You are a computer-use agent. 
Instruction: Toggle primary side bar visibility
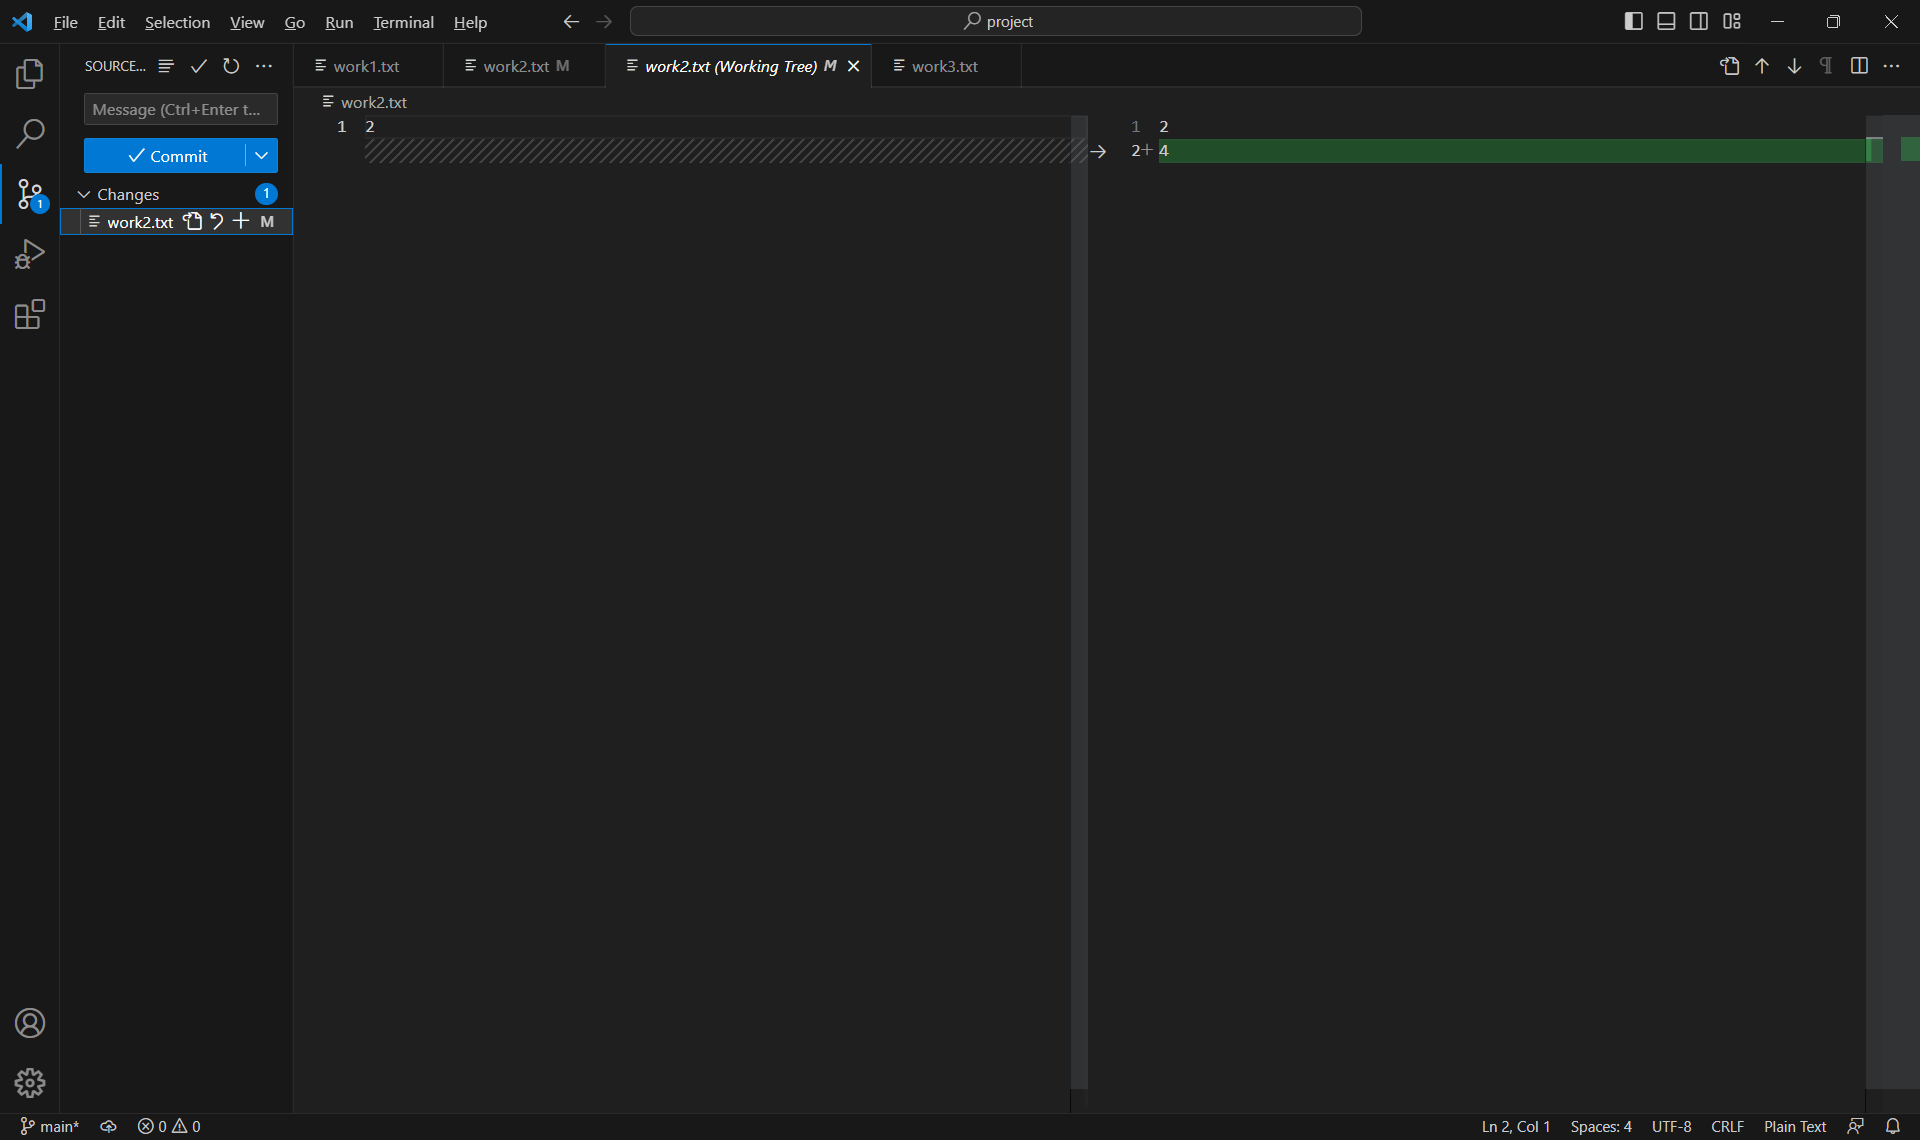(x=1633, y=21)
